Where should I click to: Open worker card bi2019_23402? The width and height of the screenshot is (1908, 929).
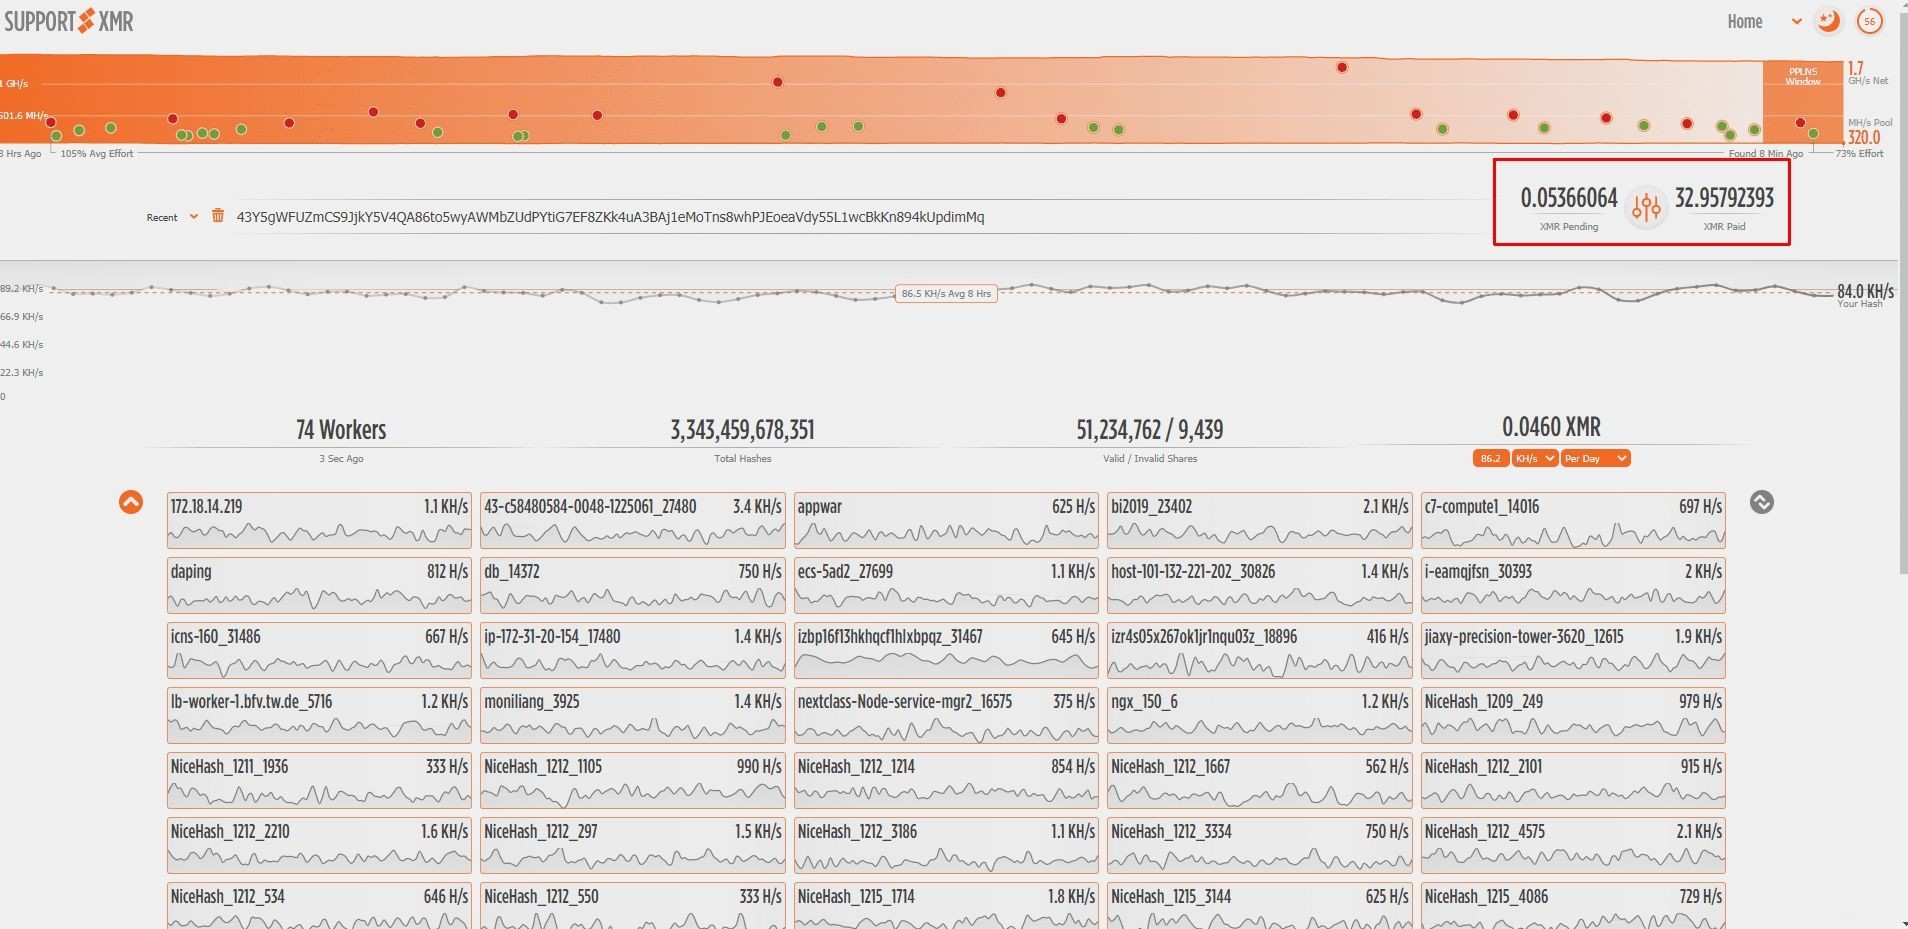[1259, 519]
